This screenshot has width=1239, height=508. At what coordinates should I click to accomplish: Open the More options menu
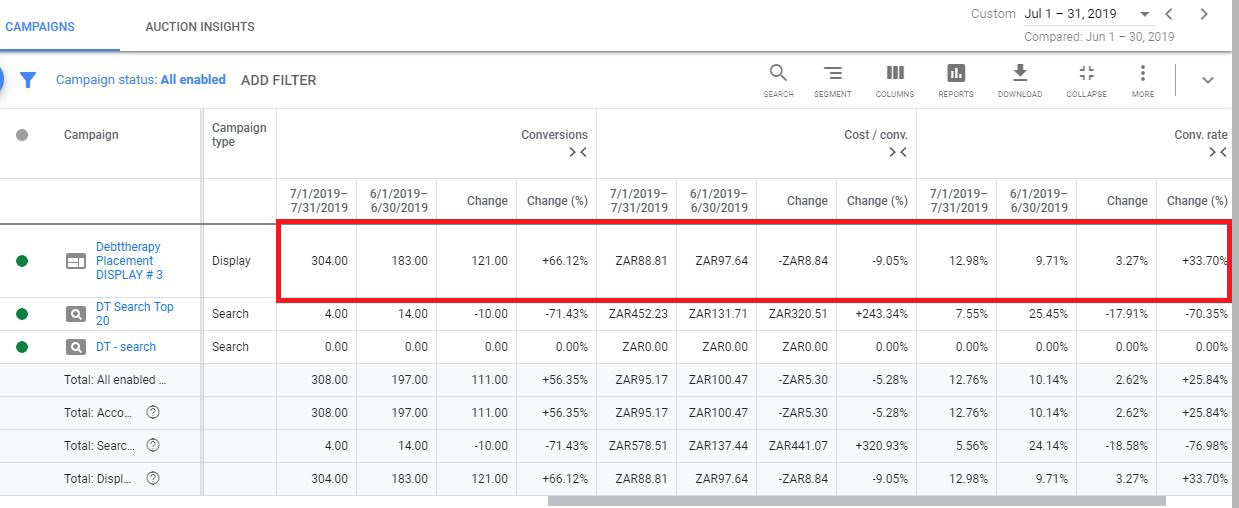point(1143,75)
